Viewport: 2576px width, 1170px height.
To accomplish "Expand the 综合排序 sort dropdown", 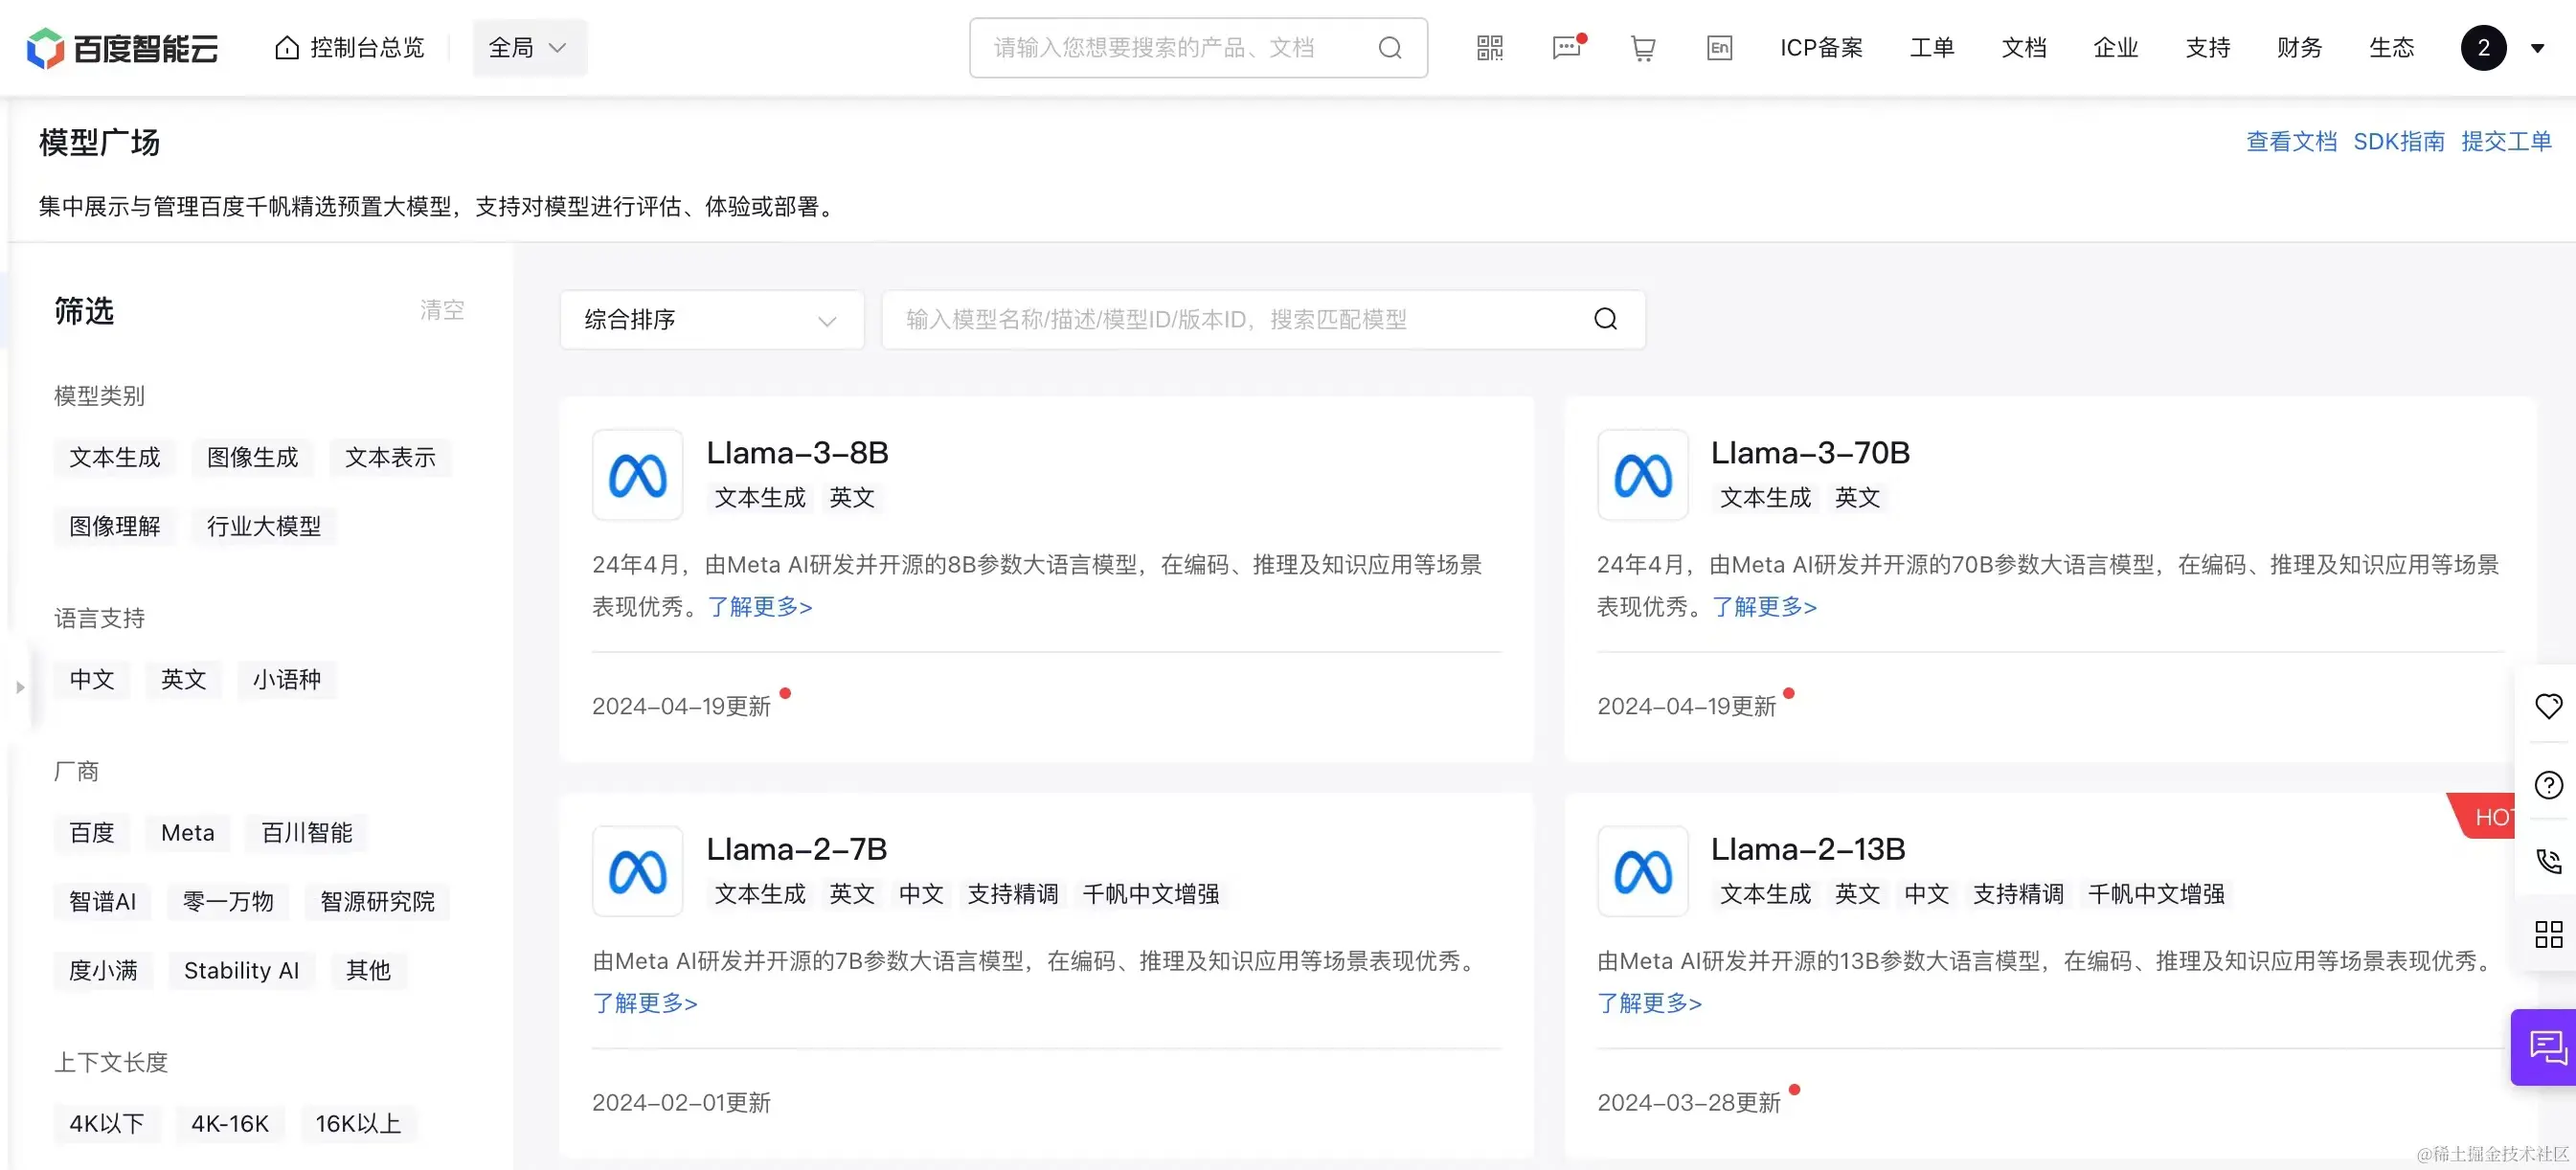I will pyautogui.click(x=711, y=320).
